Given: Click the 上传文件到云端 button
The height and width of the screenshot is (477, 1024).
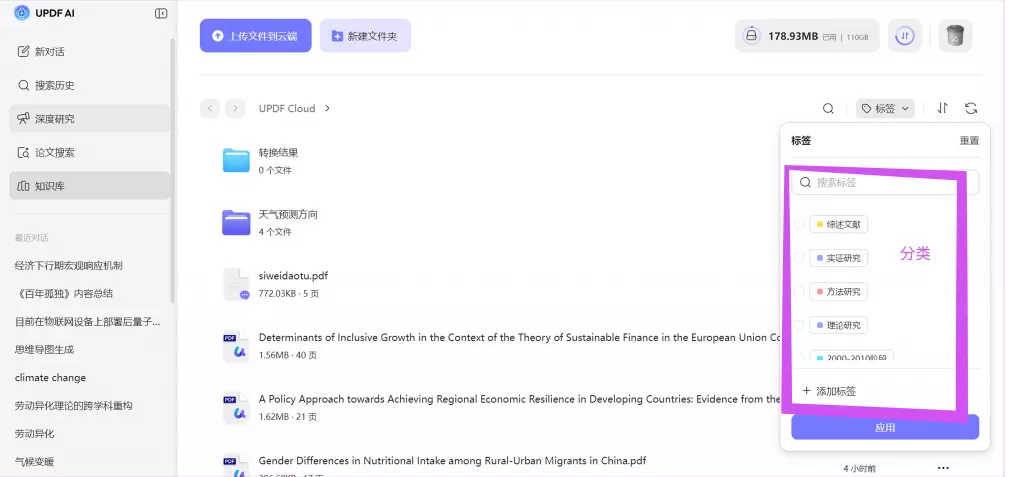Looking at the screenshot, I should pos(255,36).
